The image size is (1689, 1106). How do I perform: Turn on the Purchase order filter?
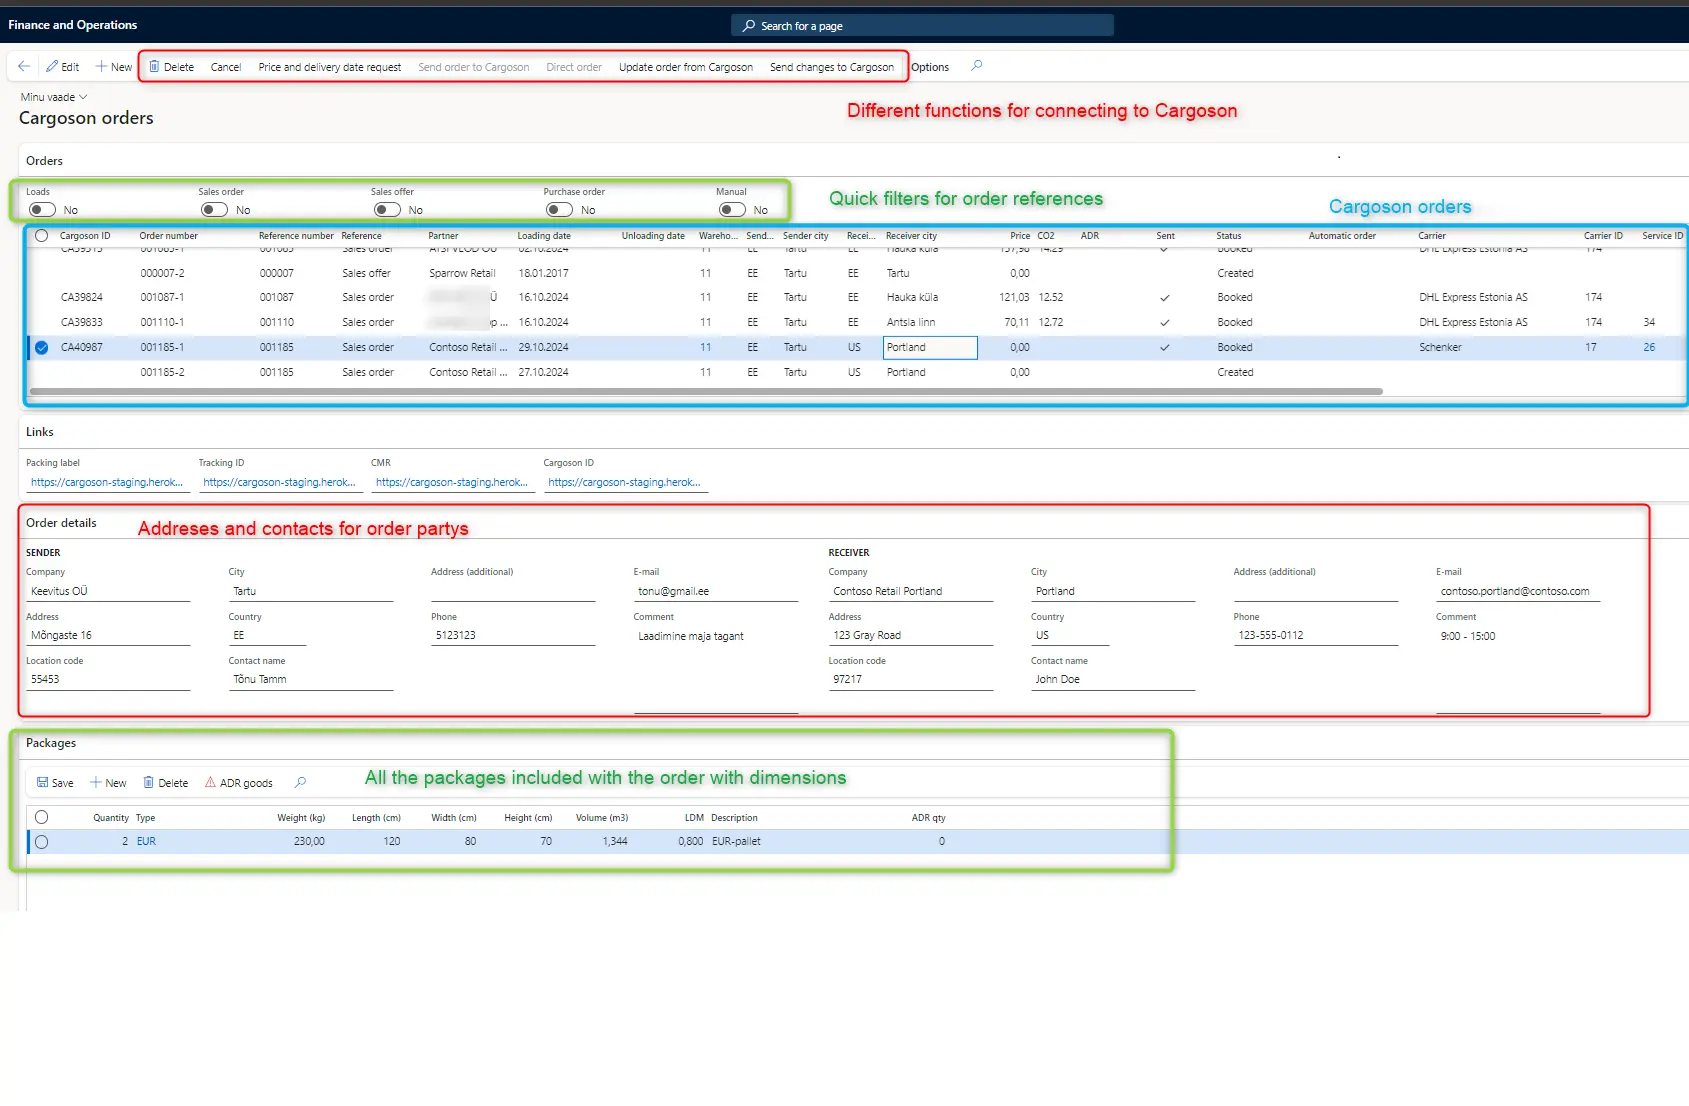click(x=559, y=210)
